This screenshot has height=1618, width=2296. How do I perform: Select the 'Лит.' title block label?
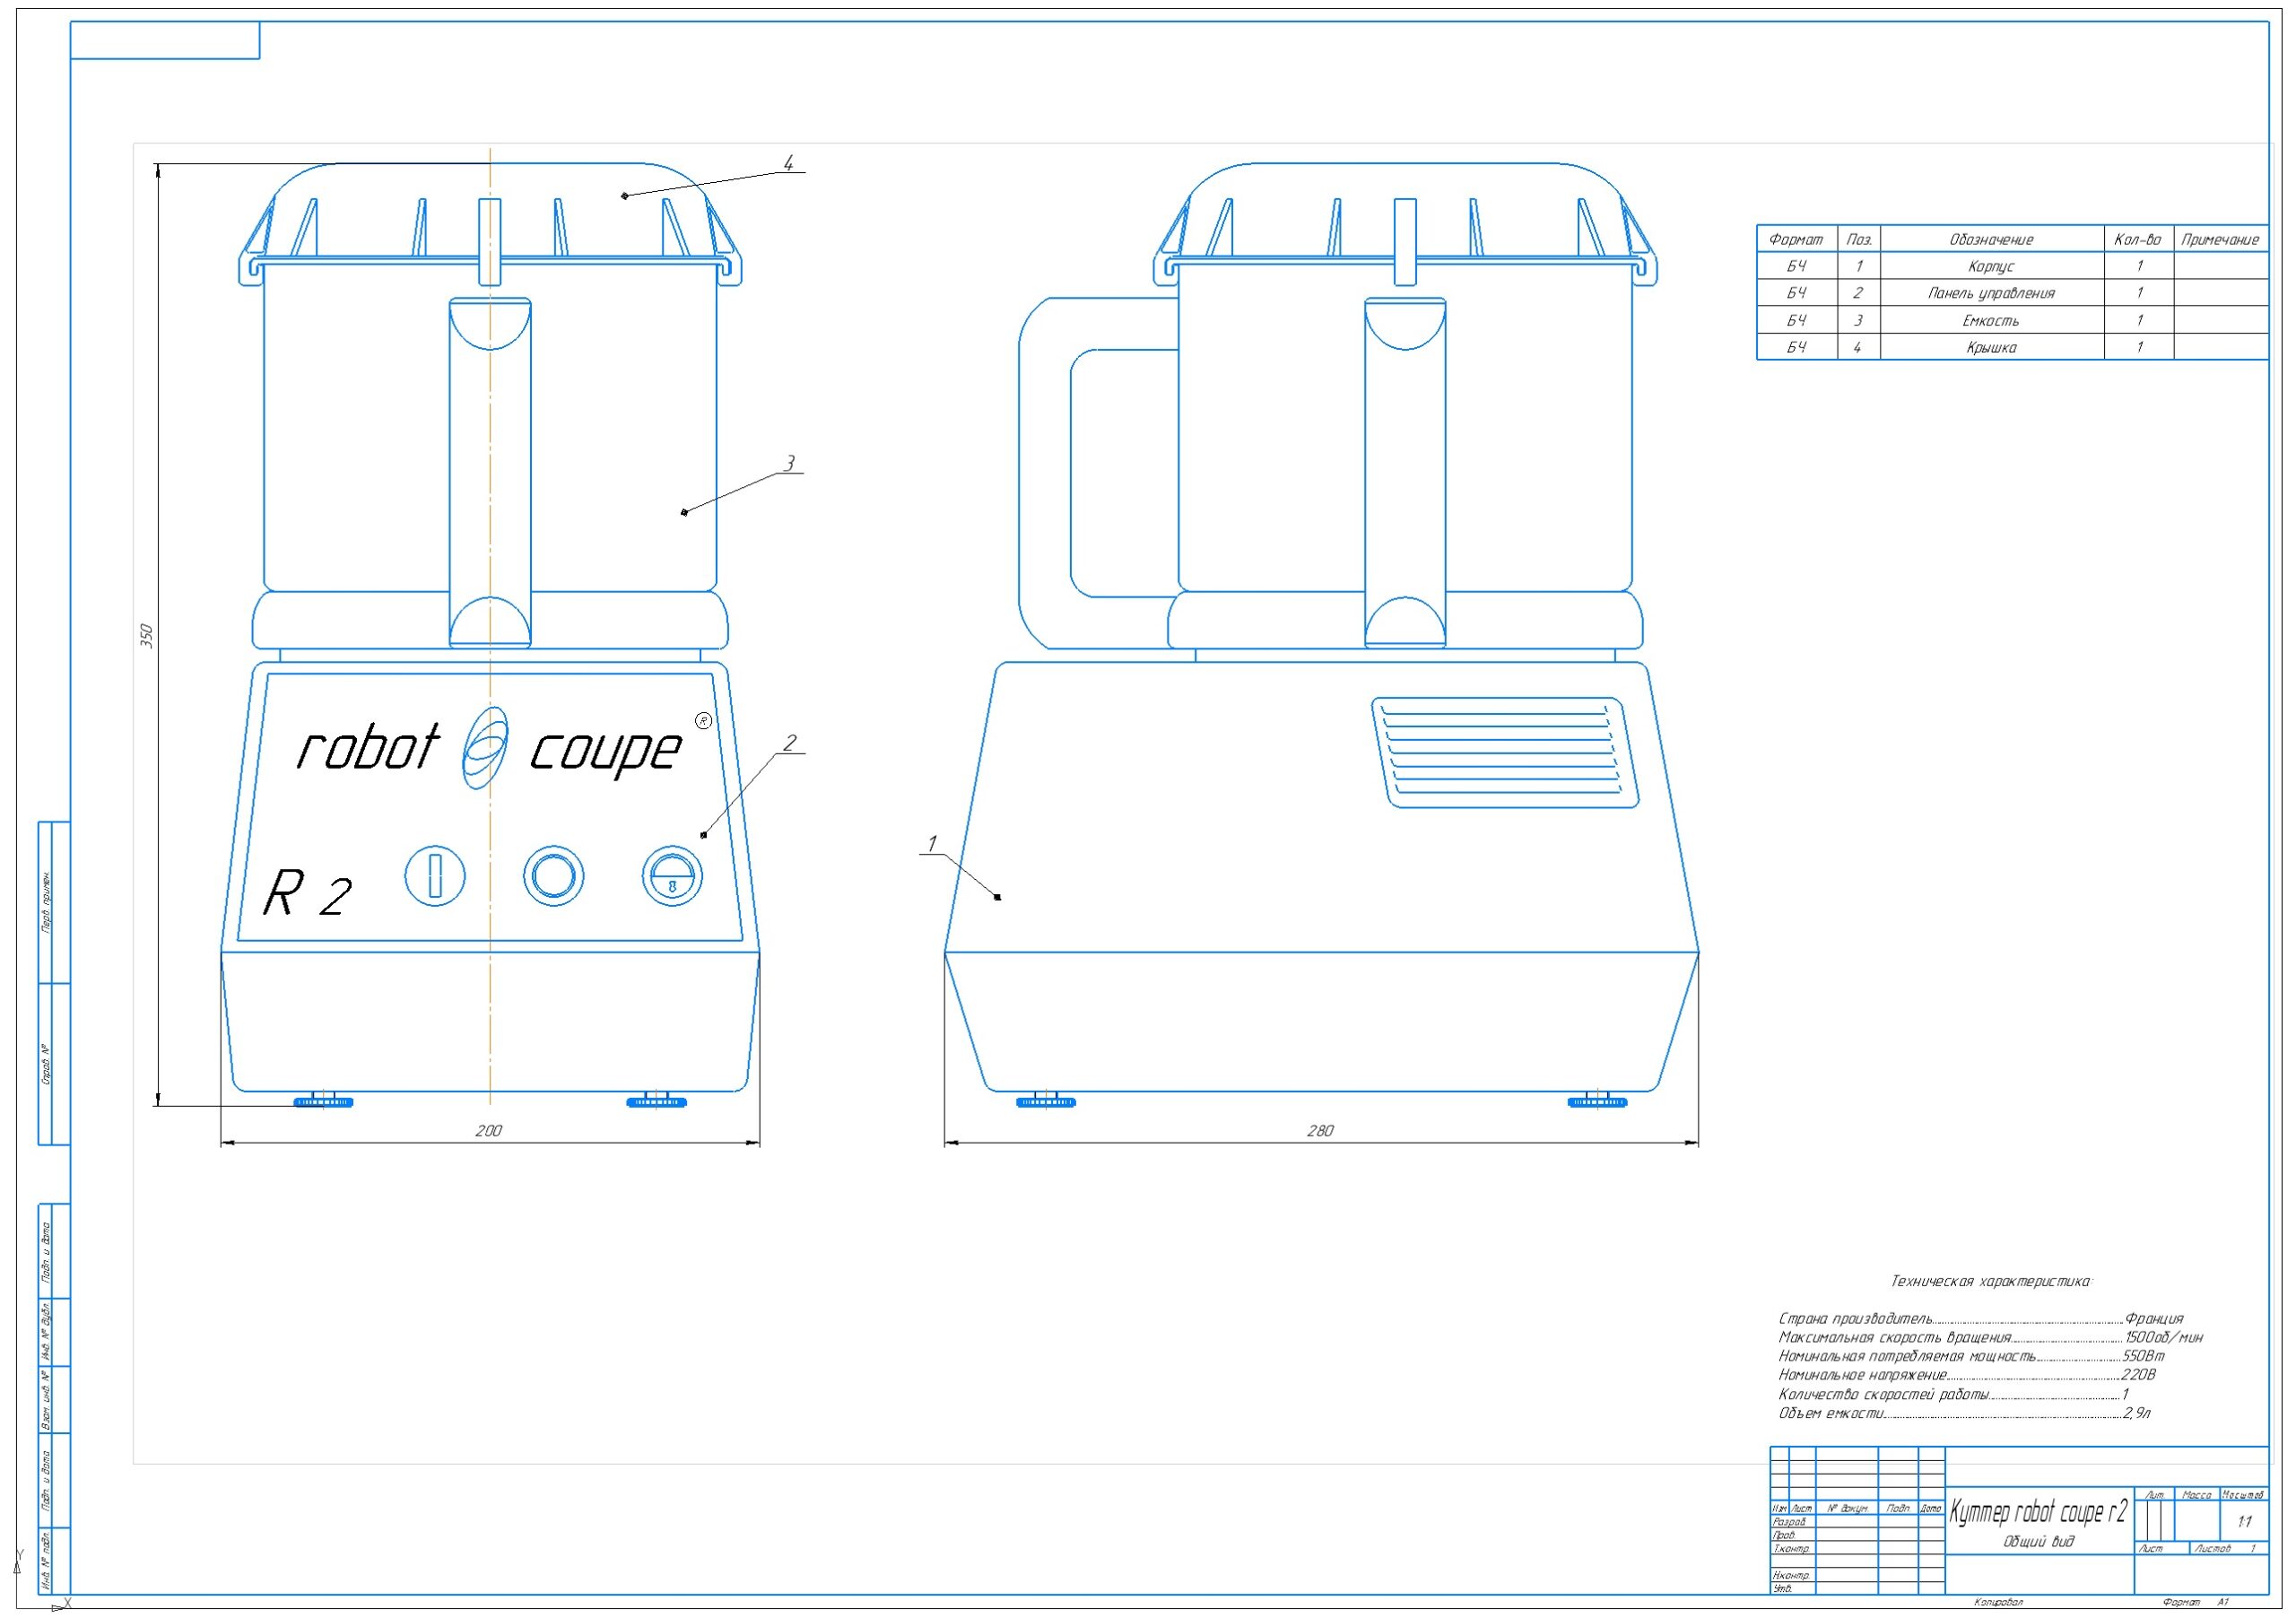tap(2155, 1496)
